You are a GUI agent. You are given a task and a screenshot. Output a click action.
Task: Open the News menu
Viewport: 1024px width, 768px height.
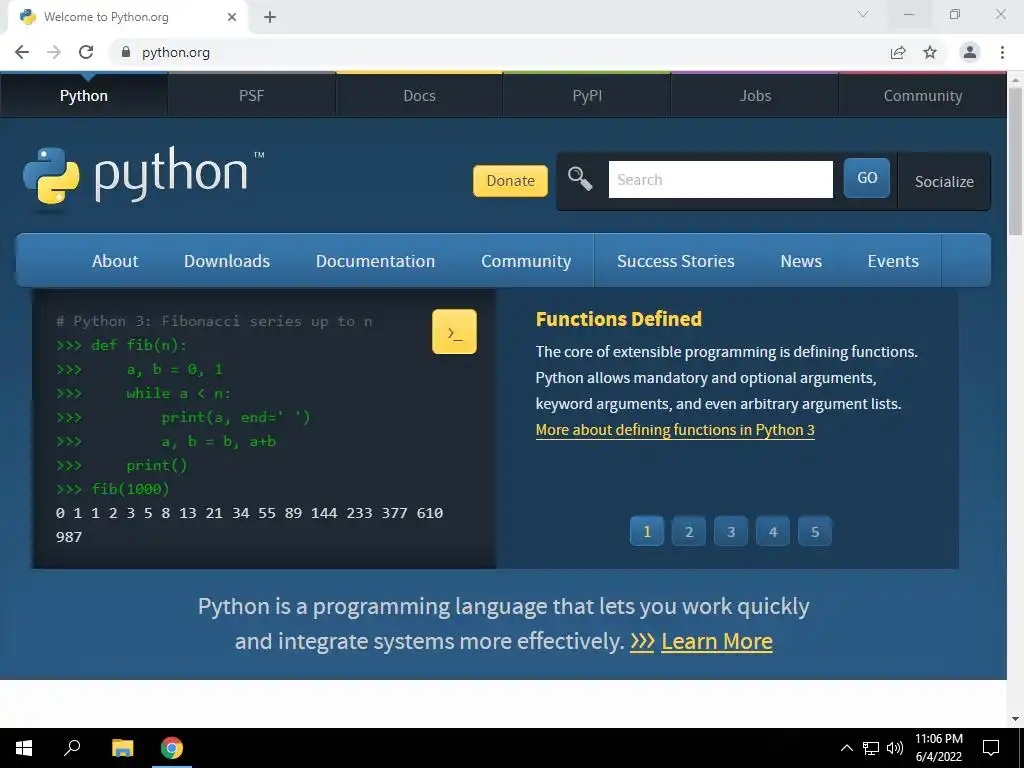(x=801, y=261)
